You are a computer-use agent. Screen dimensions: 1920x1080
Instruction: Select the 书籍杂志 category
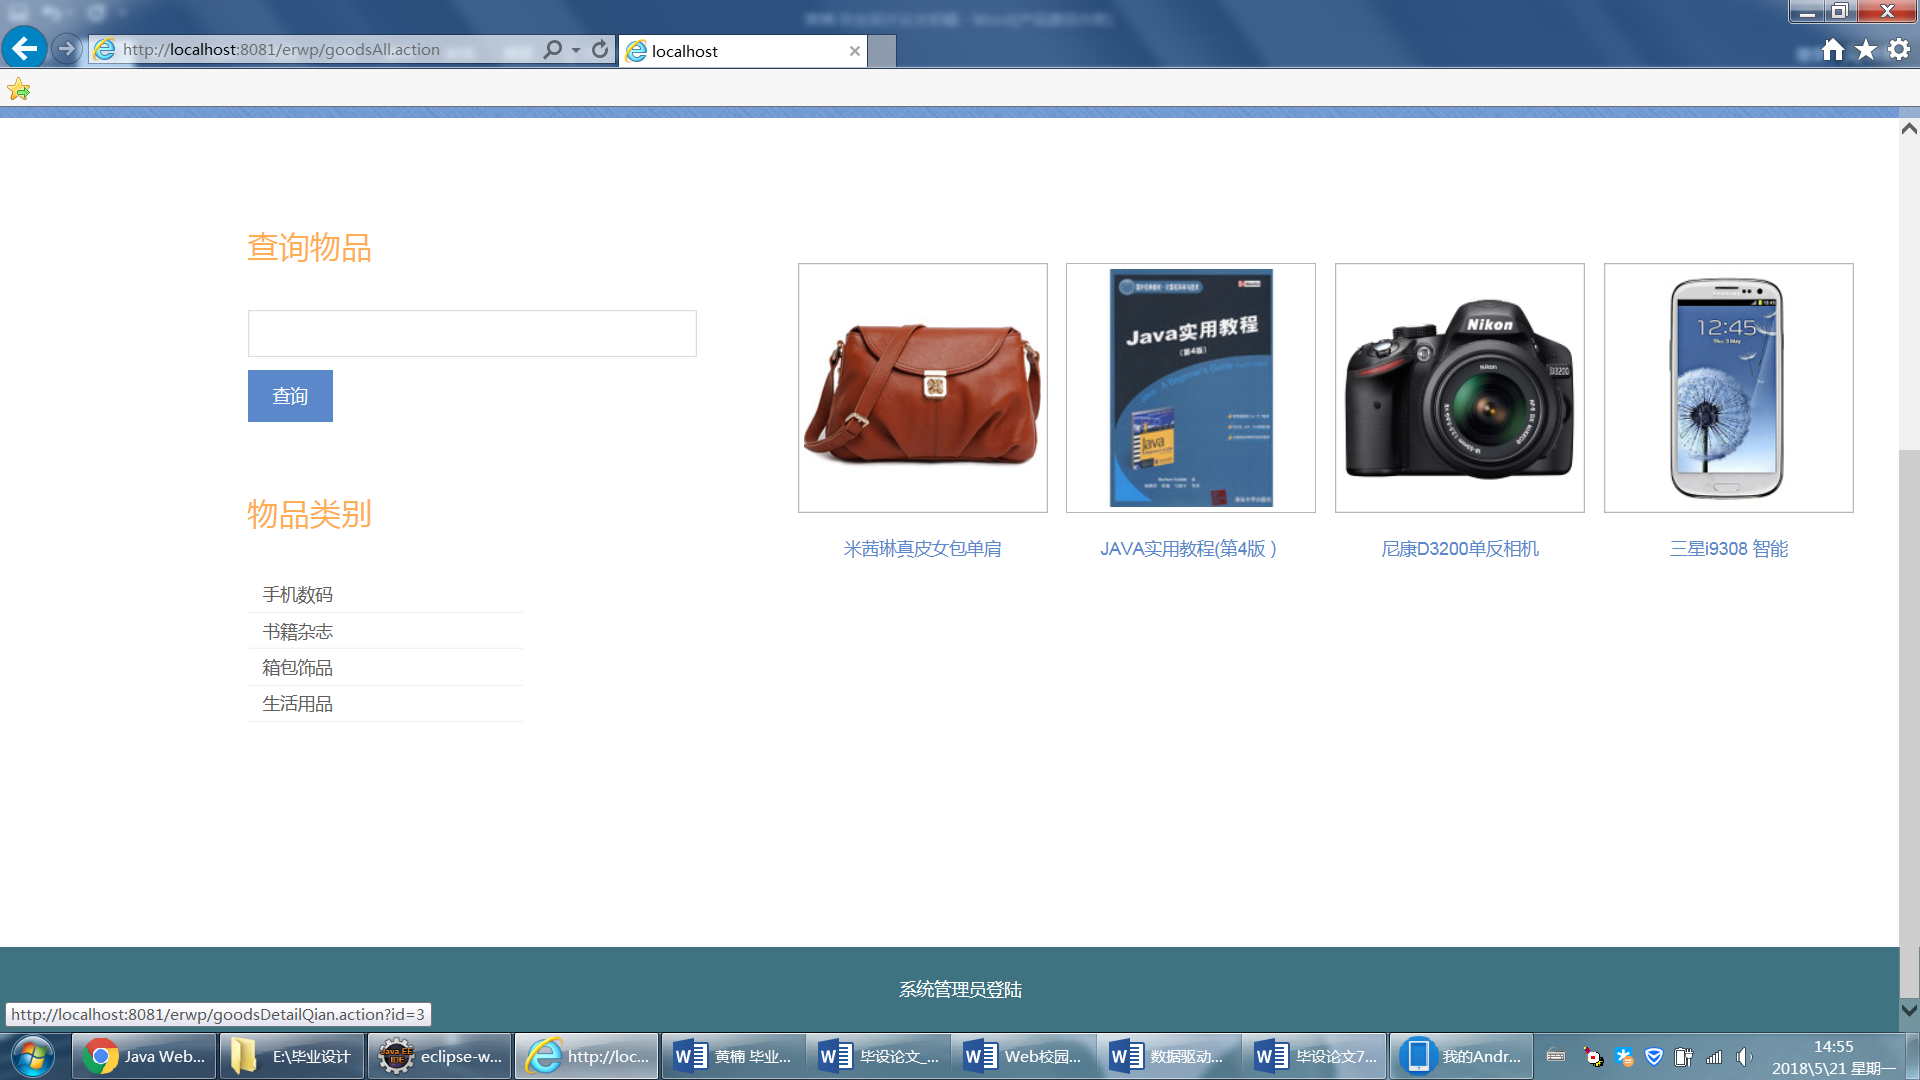[x=298, y=632]
